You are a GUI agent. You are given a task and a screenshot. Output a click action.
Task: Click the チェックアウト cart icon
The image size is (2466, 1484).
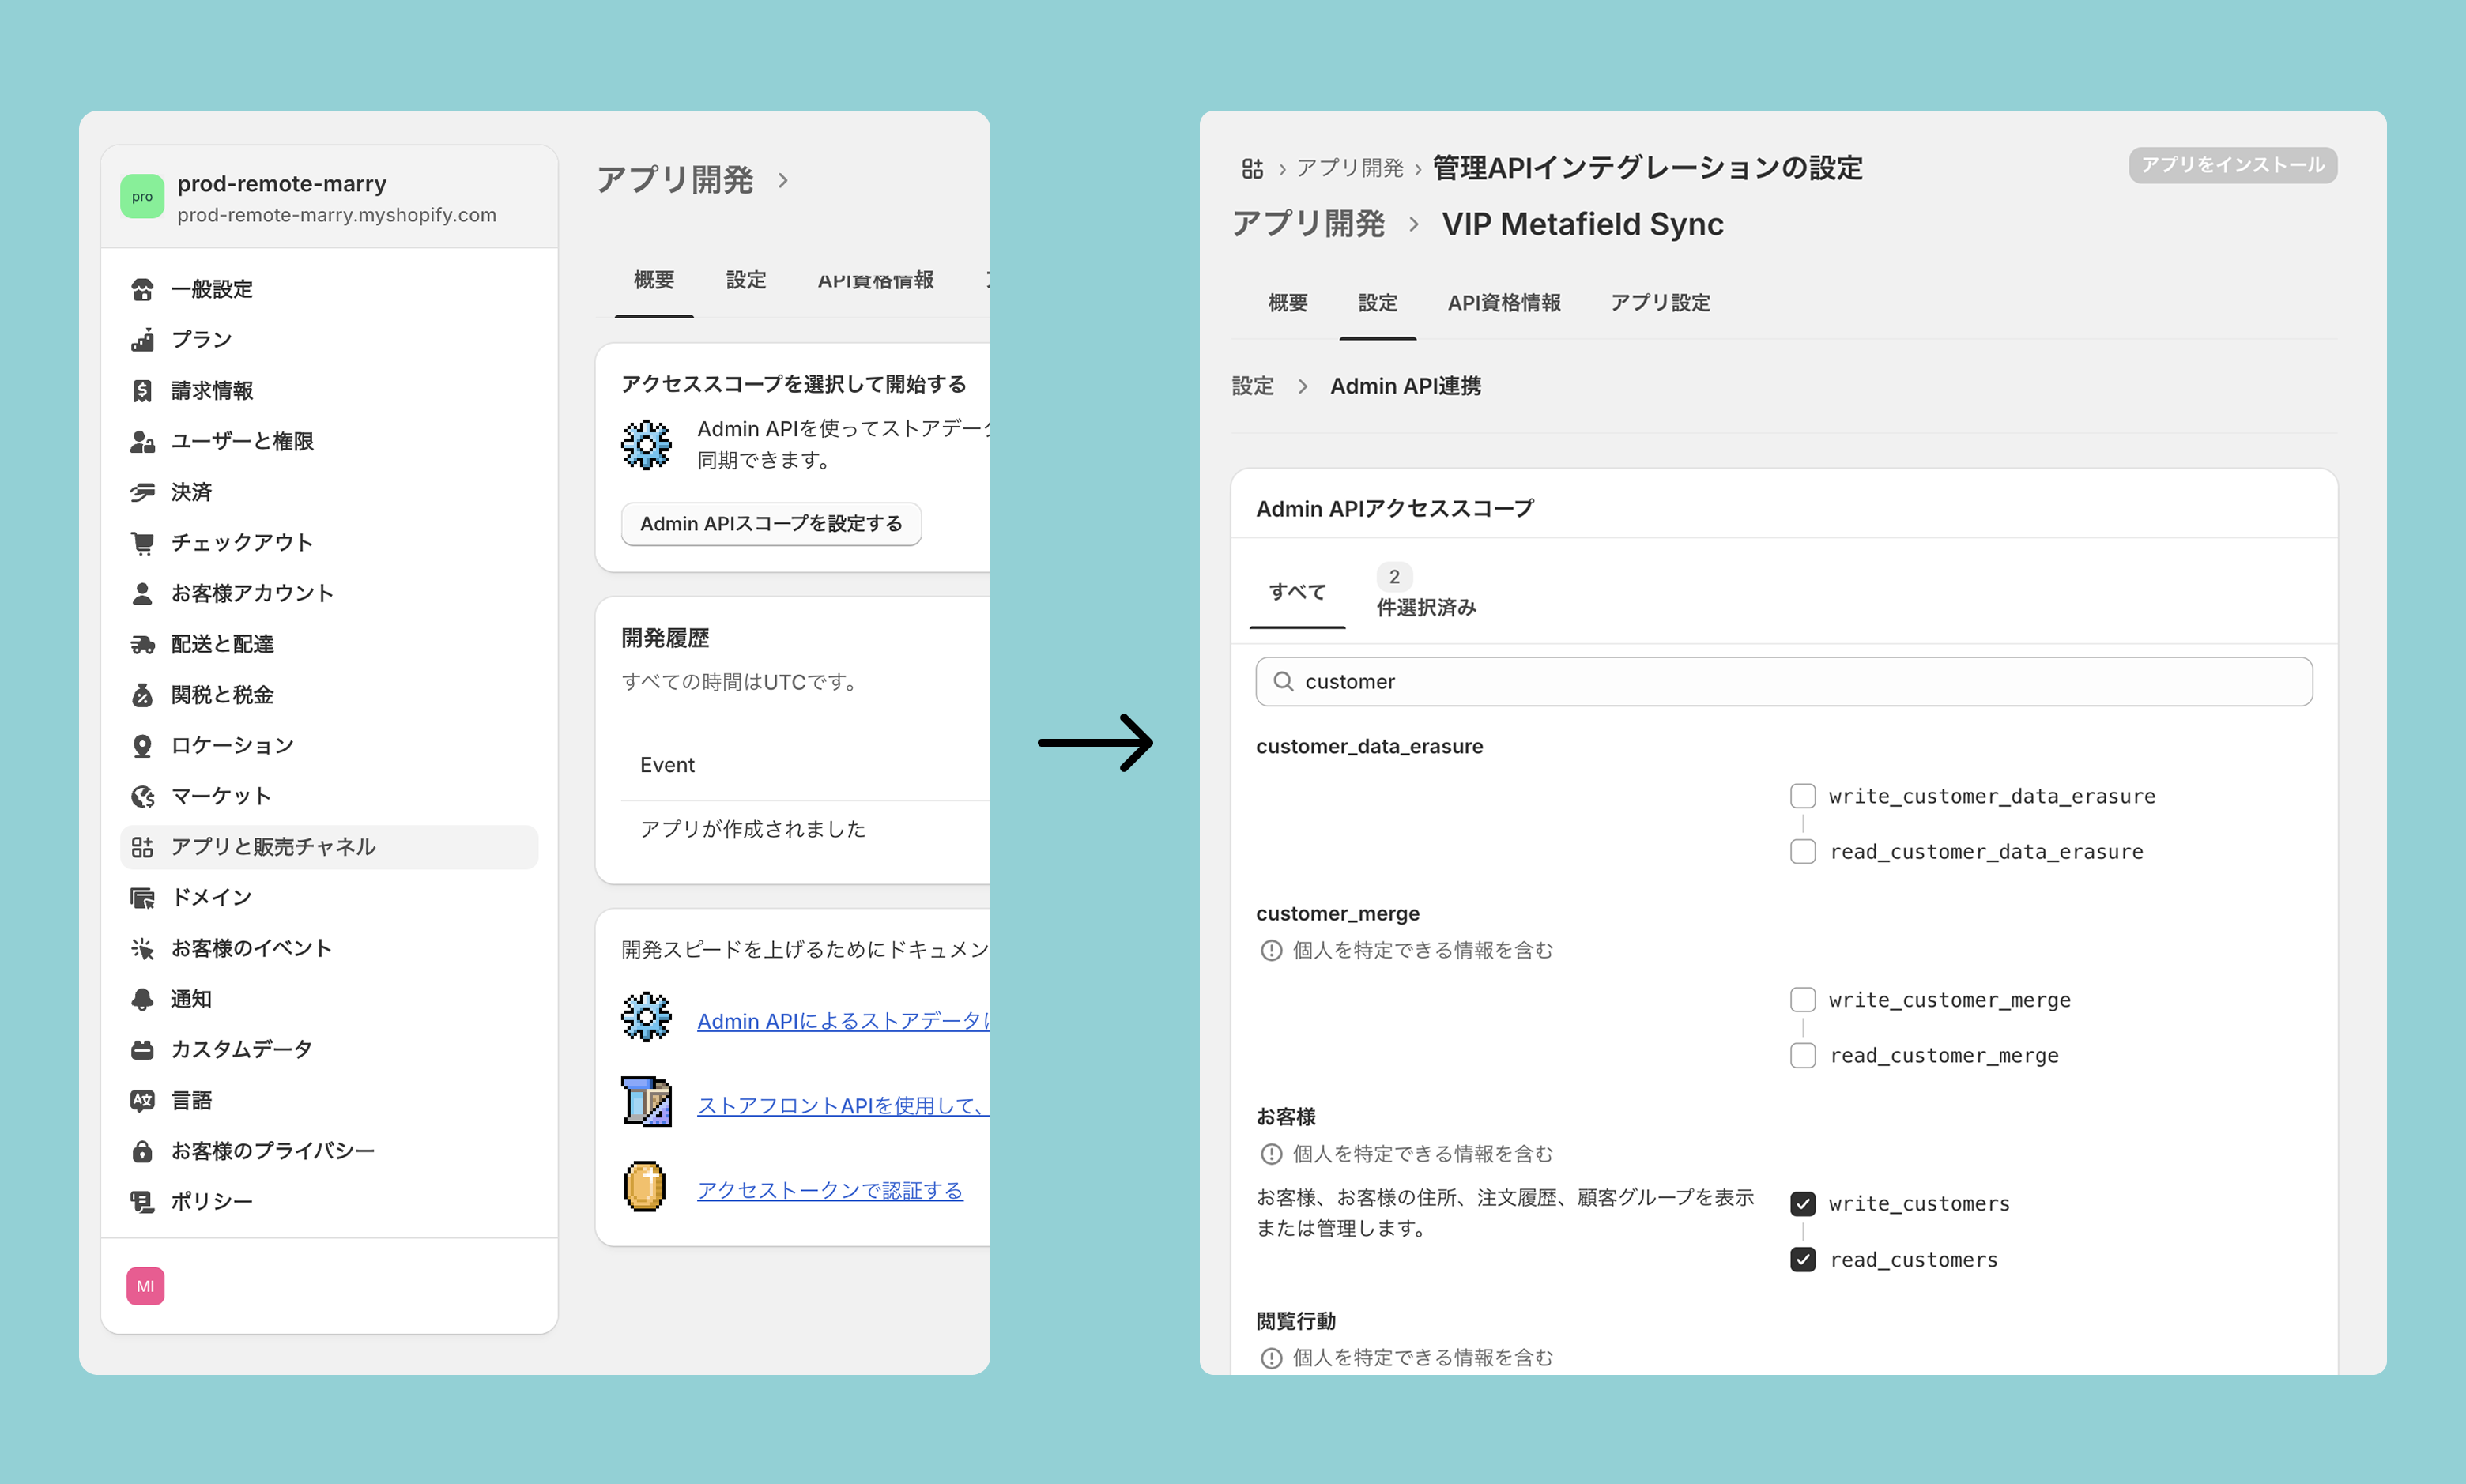142,543
